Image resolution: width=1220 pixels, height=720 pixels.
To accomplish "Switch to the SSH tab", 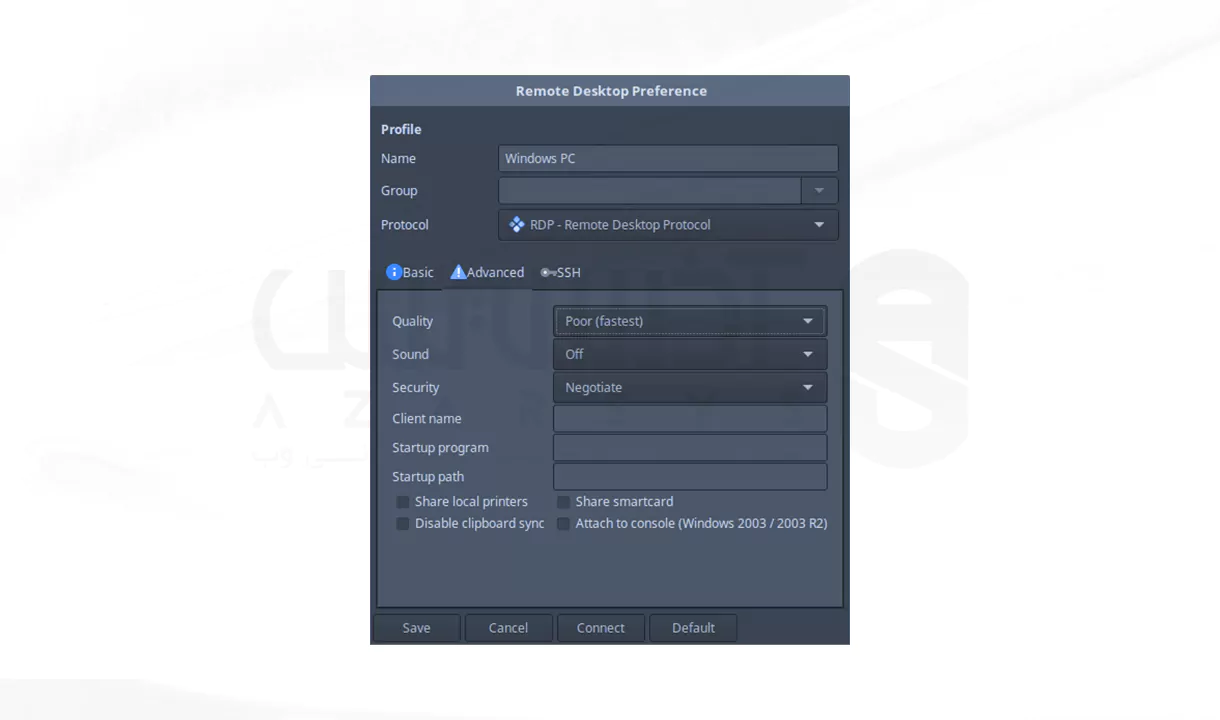I will click(561, 272).
